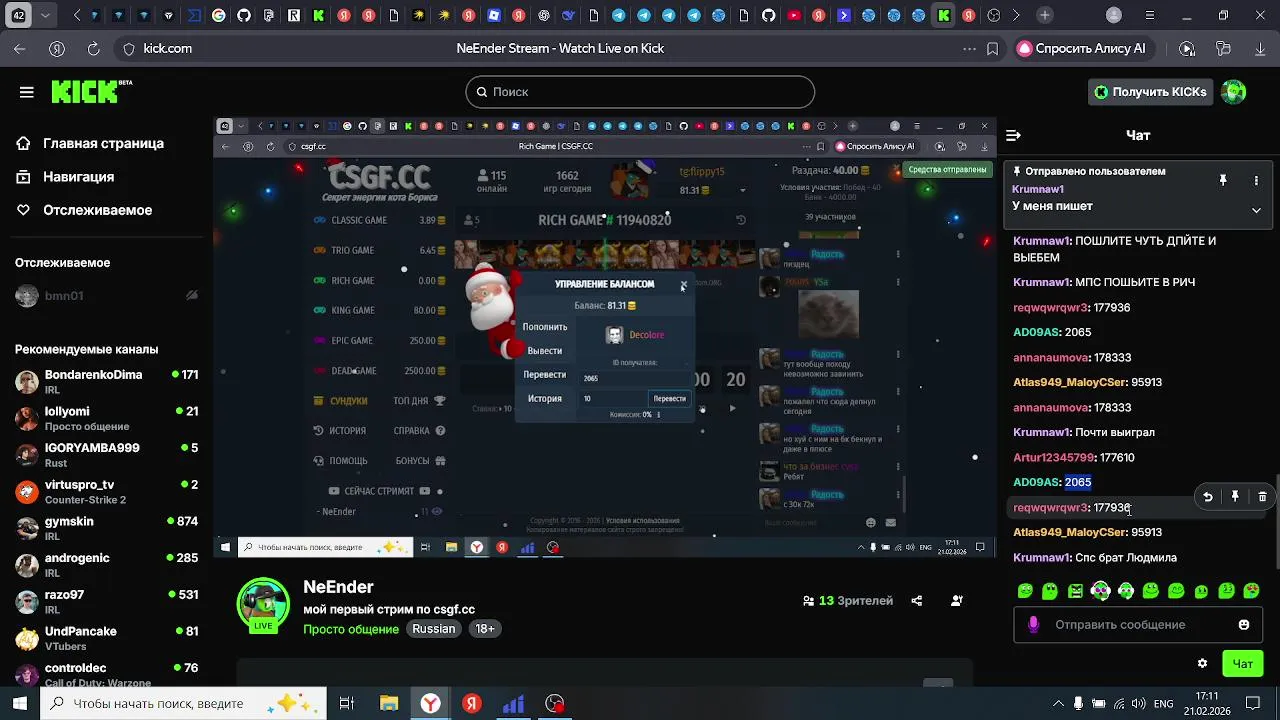
Task: Click the purple microphone icon in chat input
Action: click(1033, 625)
